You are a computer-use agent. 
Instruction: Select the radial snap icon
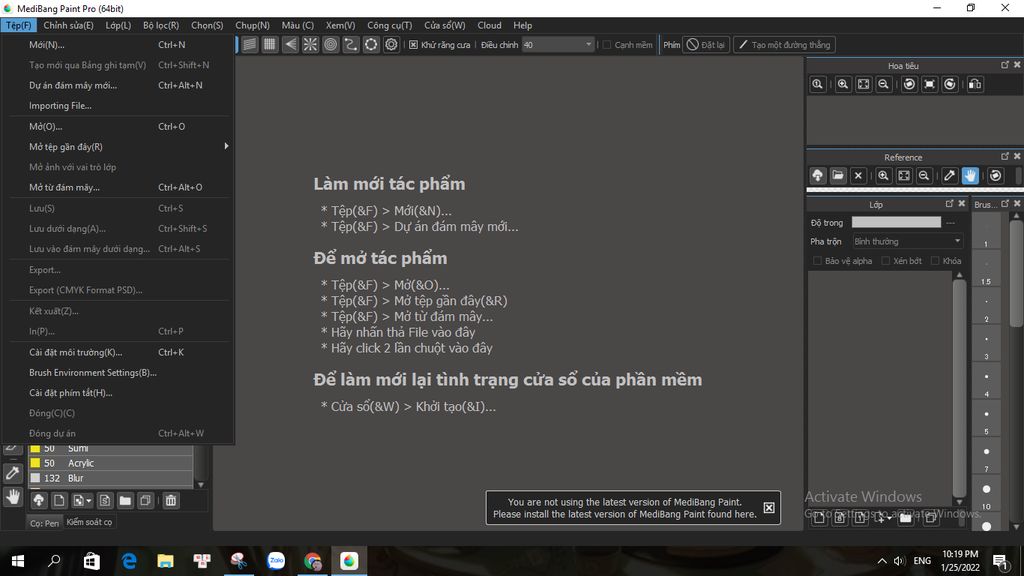310,44
